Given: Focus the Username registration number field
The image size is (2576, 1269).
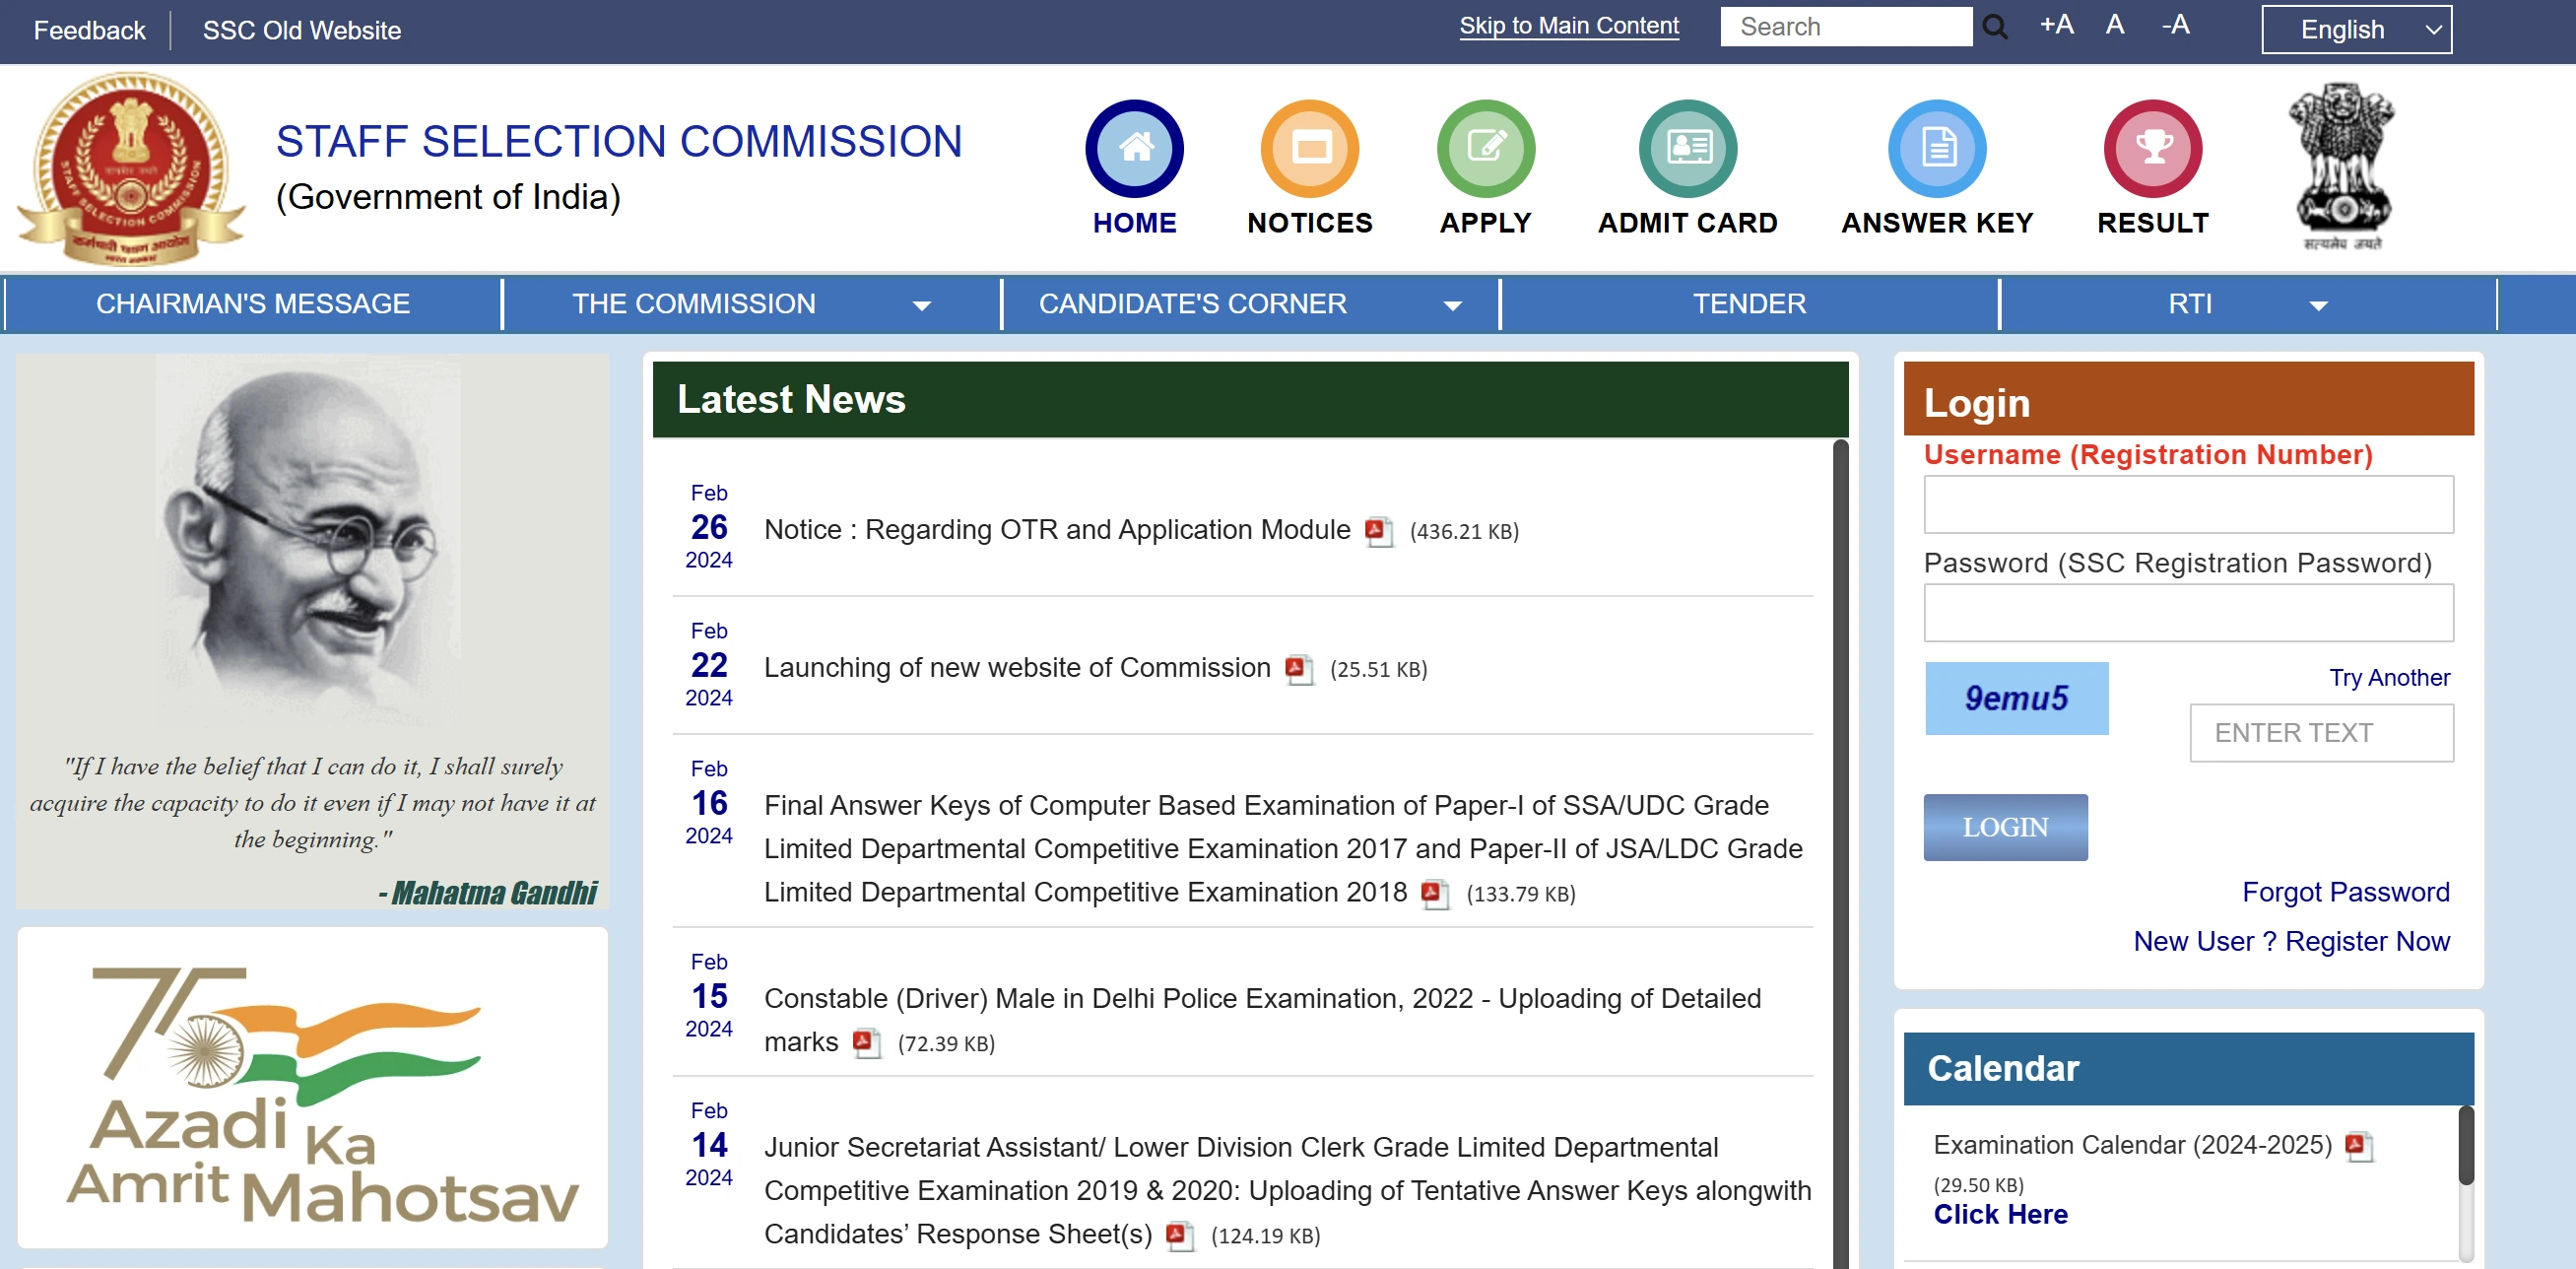Looking at the screenshot, I should 2188,504.
